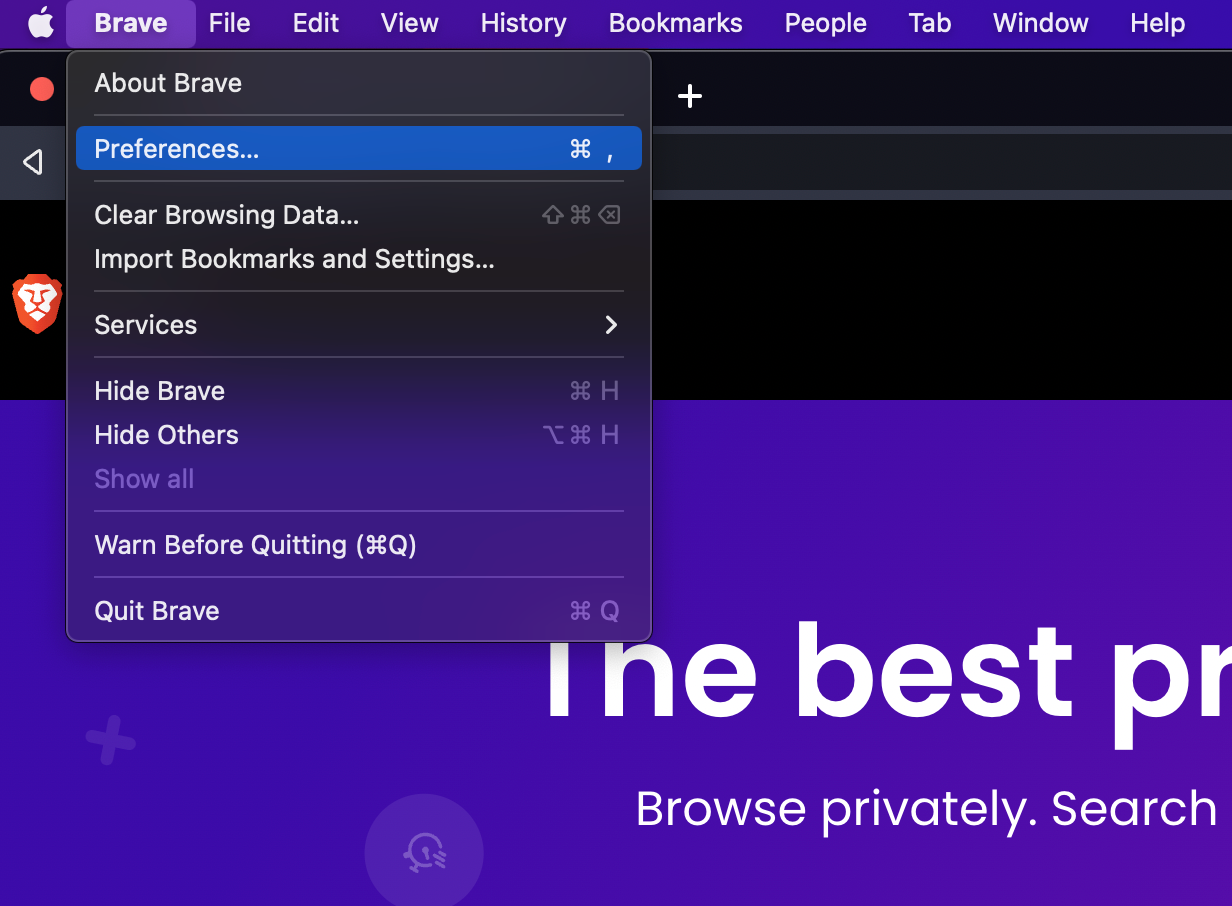Open the Bookmarks menu

676,23
